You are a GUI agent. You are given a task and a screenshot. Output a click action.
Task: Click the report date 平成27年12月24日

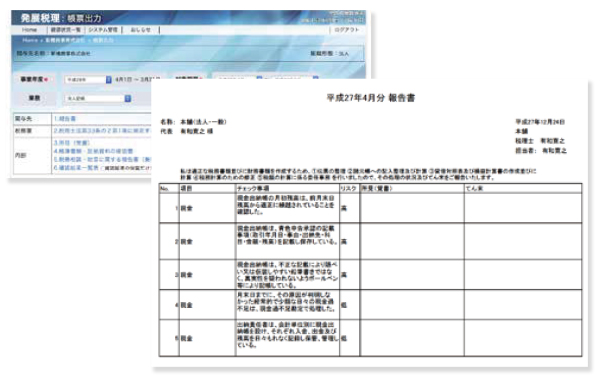pyautogui.click(x=540, y=122)
